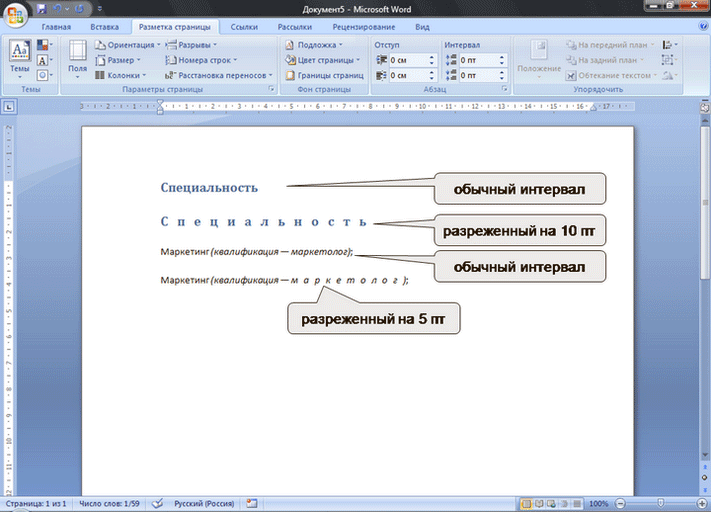
Task: Go to the Рецензирование tab
Action: pos(364,27)
